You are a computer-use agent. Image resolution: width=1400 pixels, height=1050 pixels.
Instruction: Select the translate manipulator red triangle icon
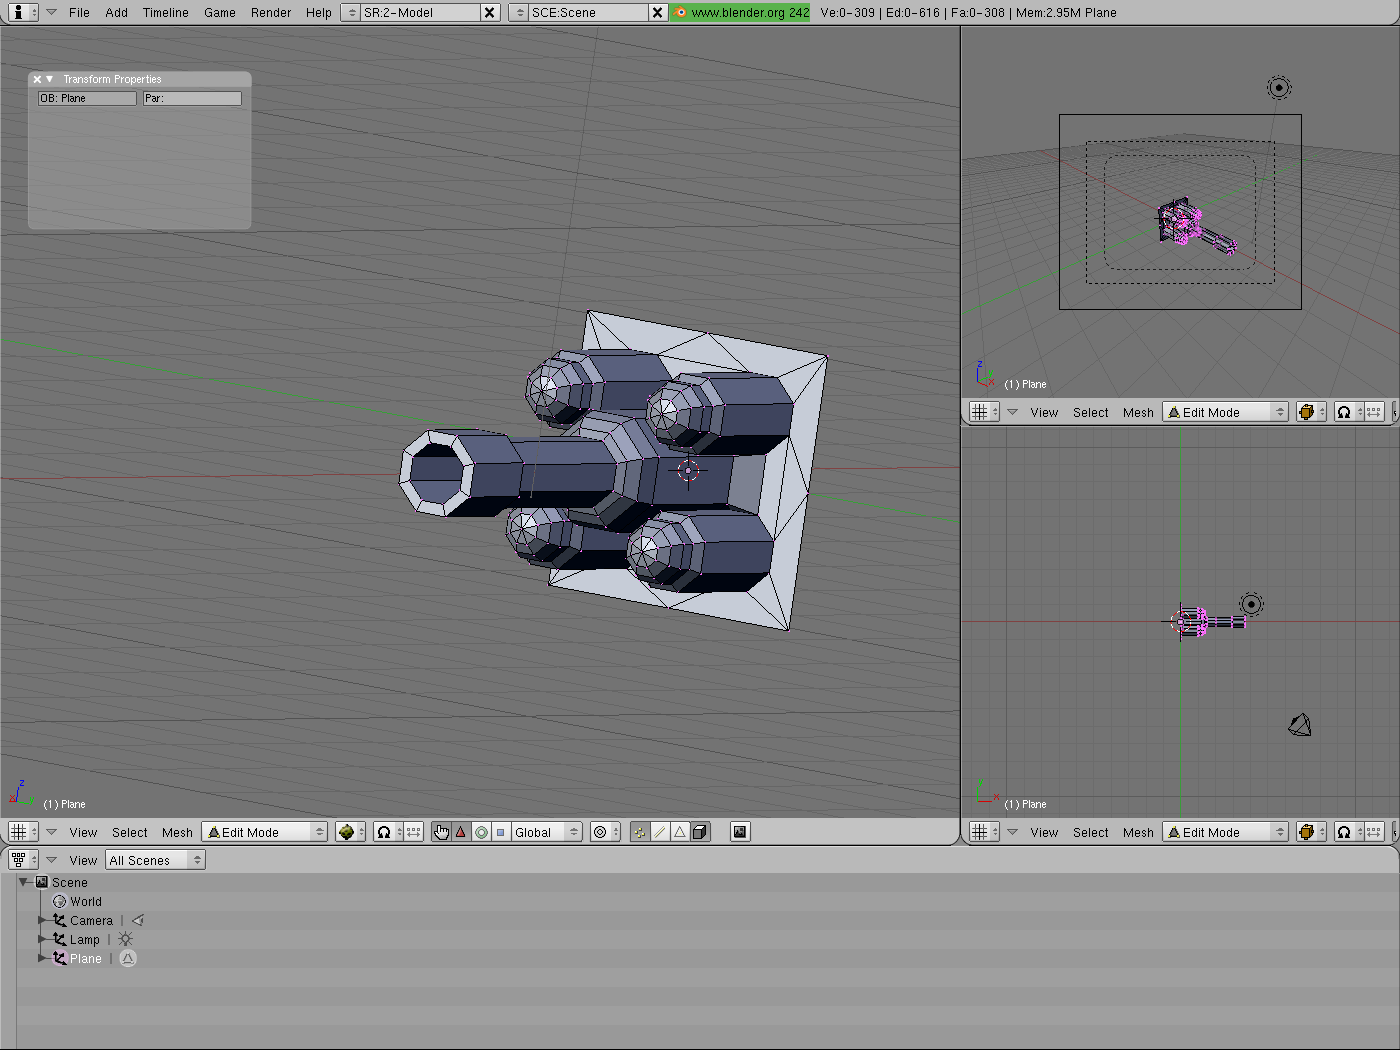461,832
